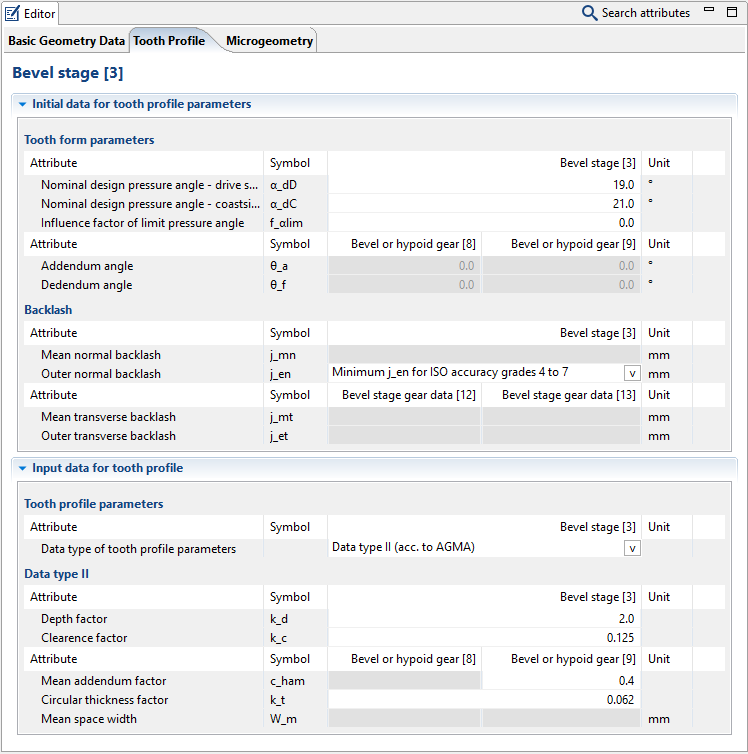Edit coast side pressure angle value 21.0
Viewport: 748px width, 754px height.
click(484, 204)
